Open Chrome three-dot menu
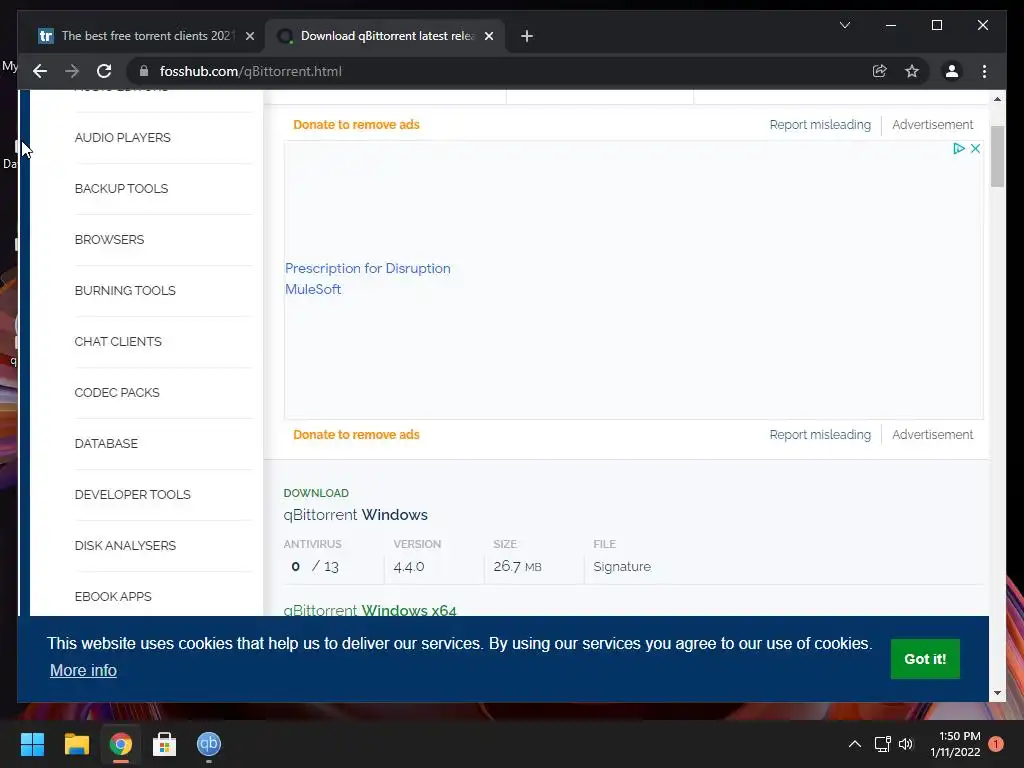The width and height of the screenshot is (1024, 768). coord(984,71)
